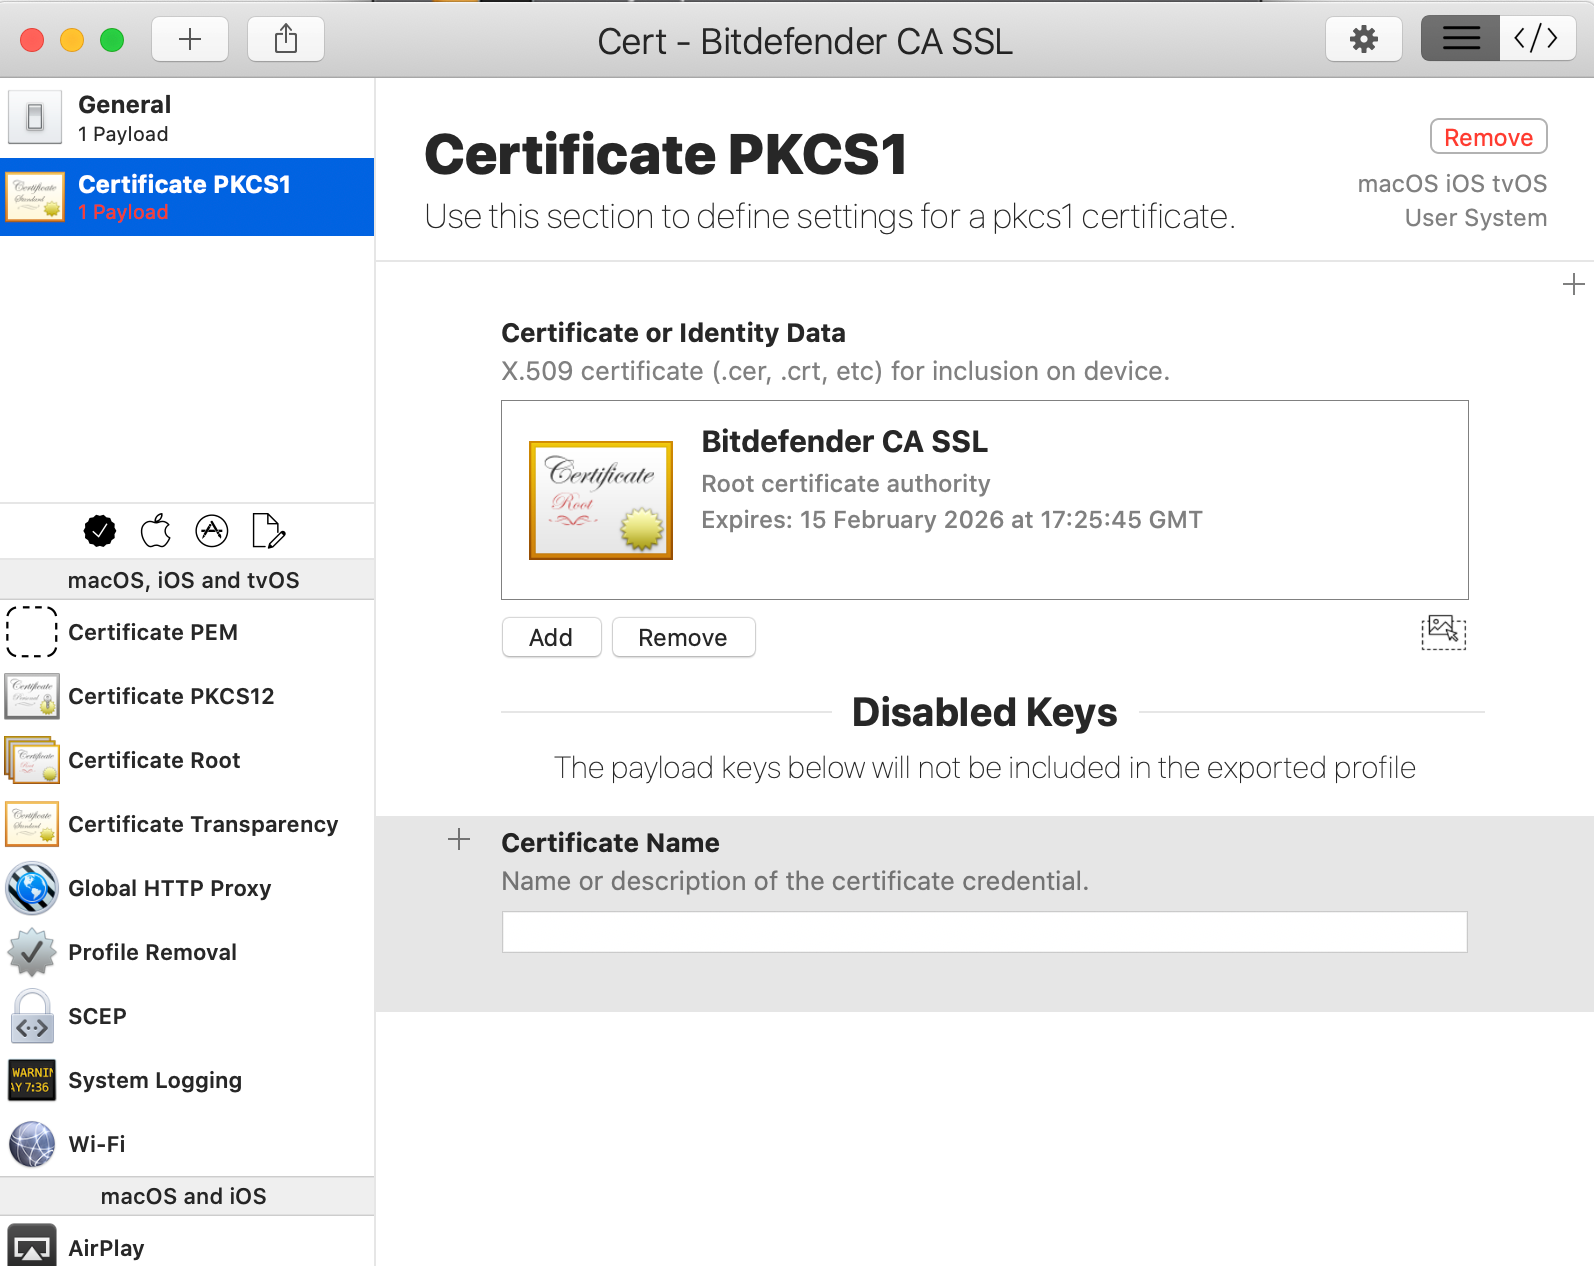Click the Profile Removal checkmark icon
Image resolution: width=1594 pixels, height=1266 pixels.
point(32,952)
